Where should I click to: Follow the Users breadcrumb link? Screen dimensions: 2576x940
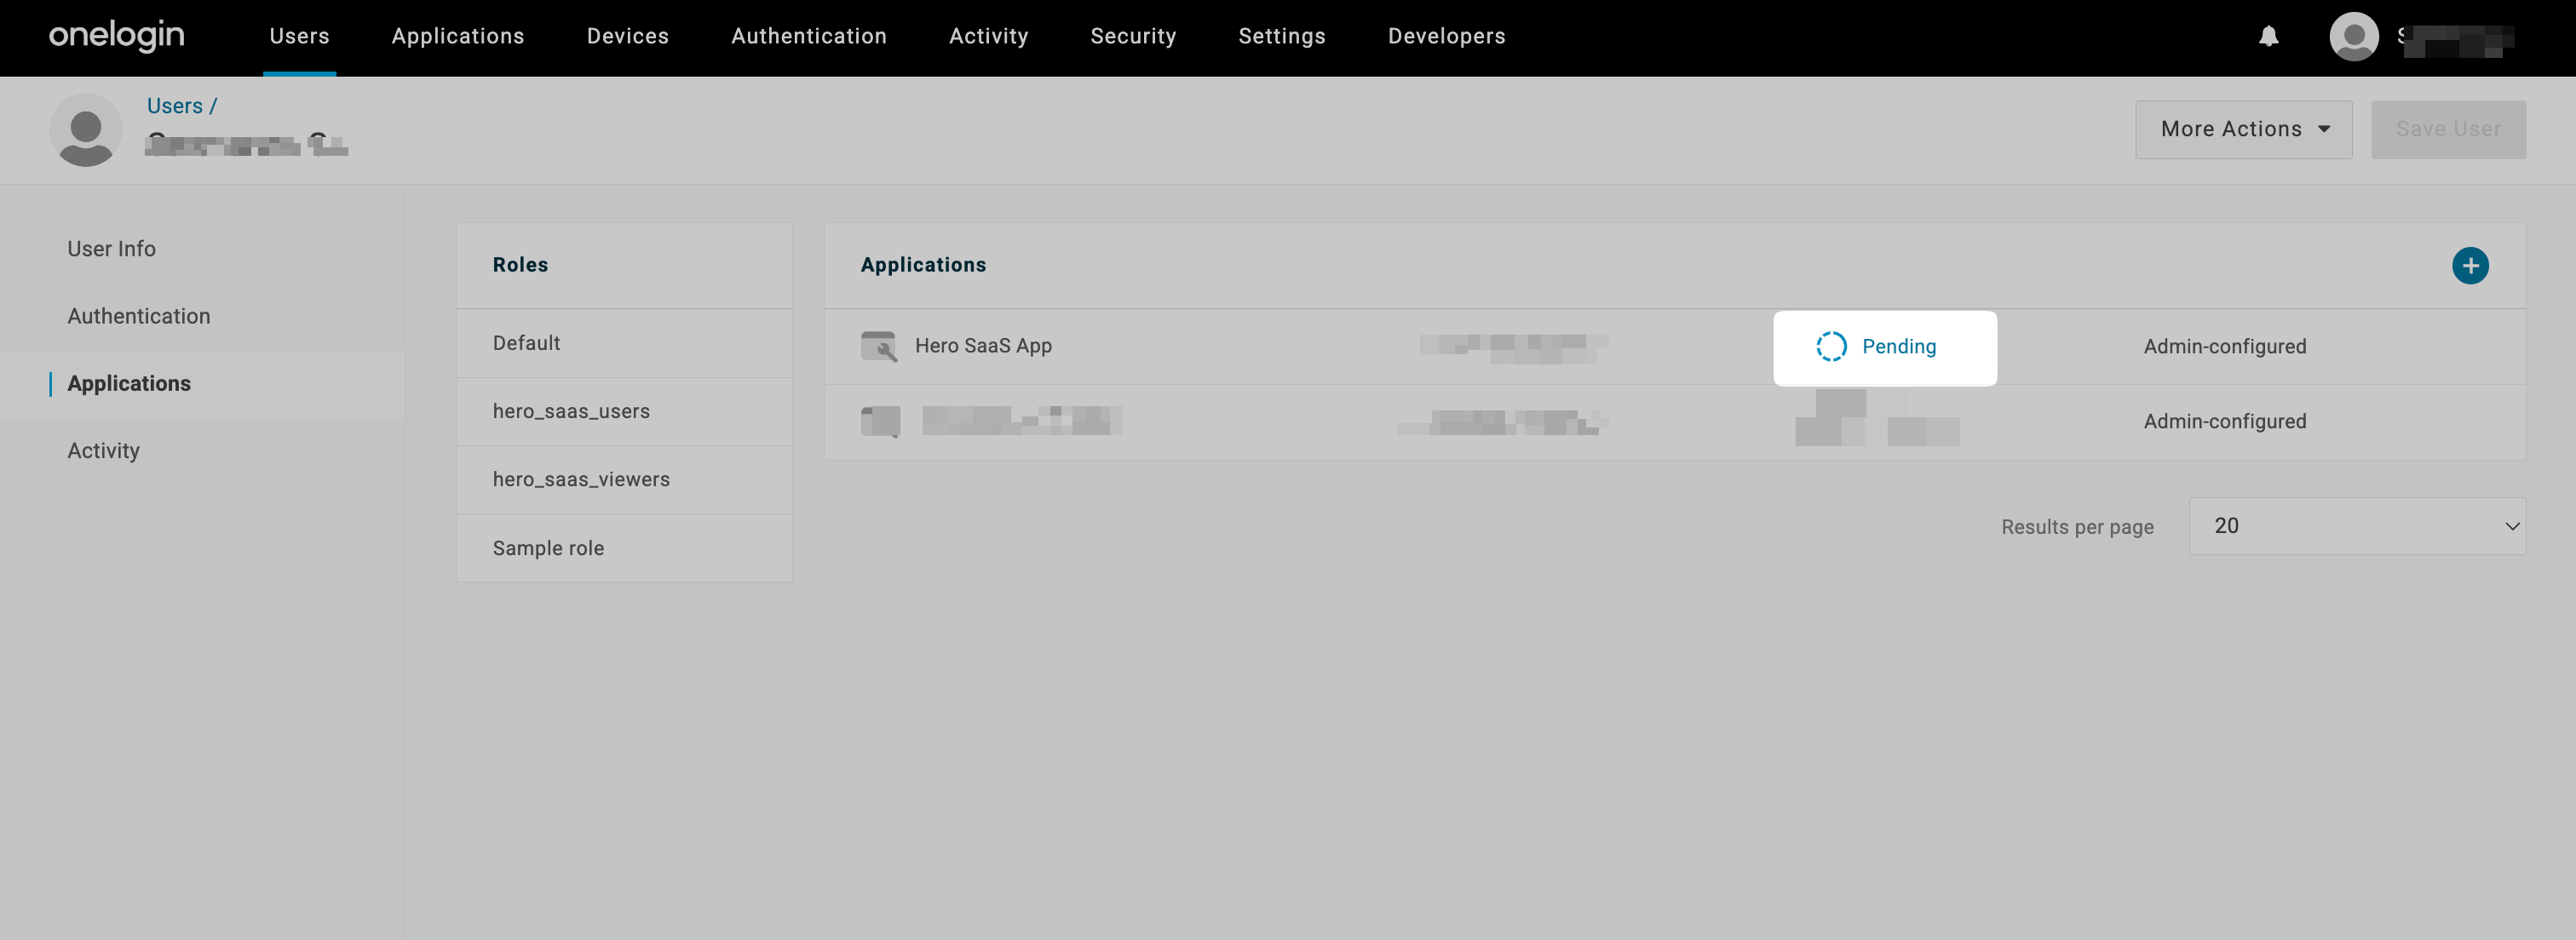pos(175,105)
